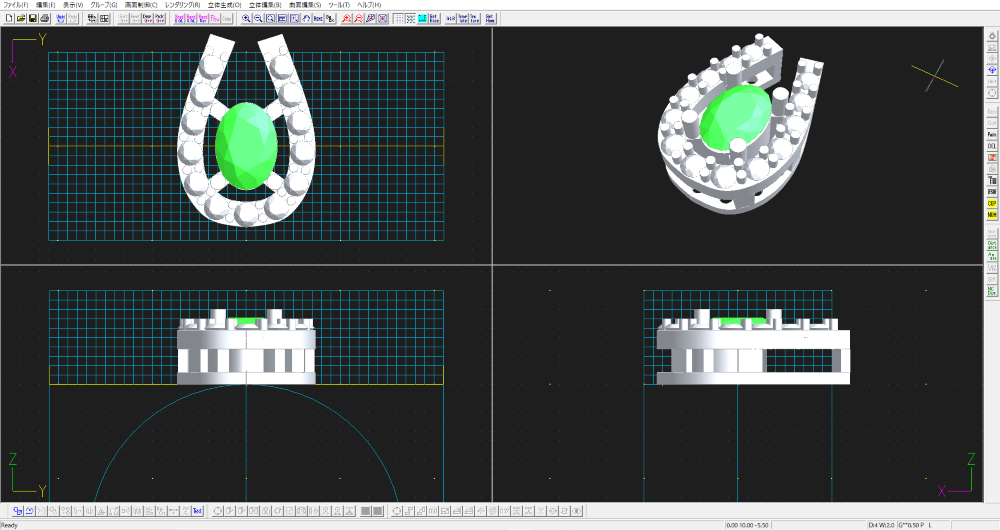The image size is (1000, 530).
Task: Click the zoom out magnifier icon
Action: point(258,18)
